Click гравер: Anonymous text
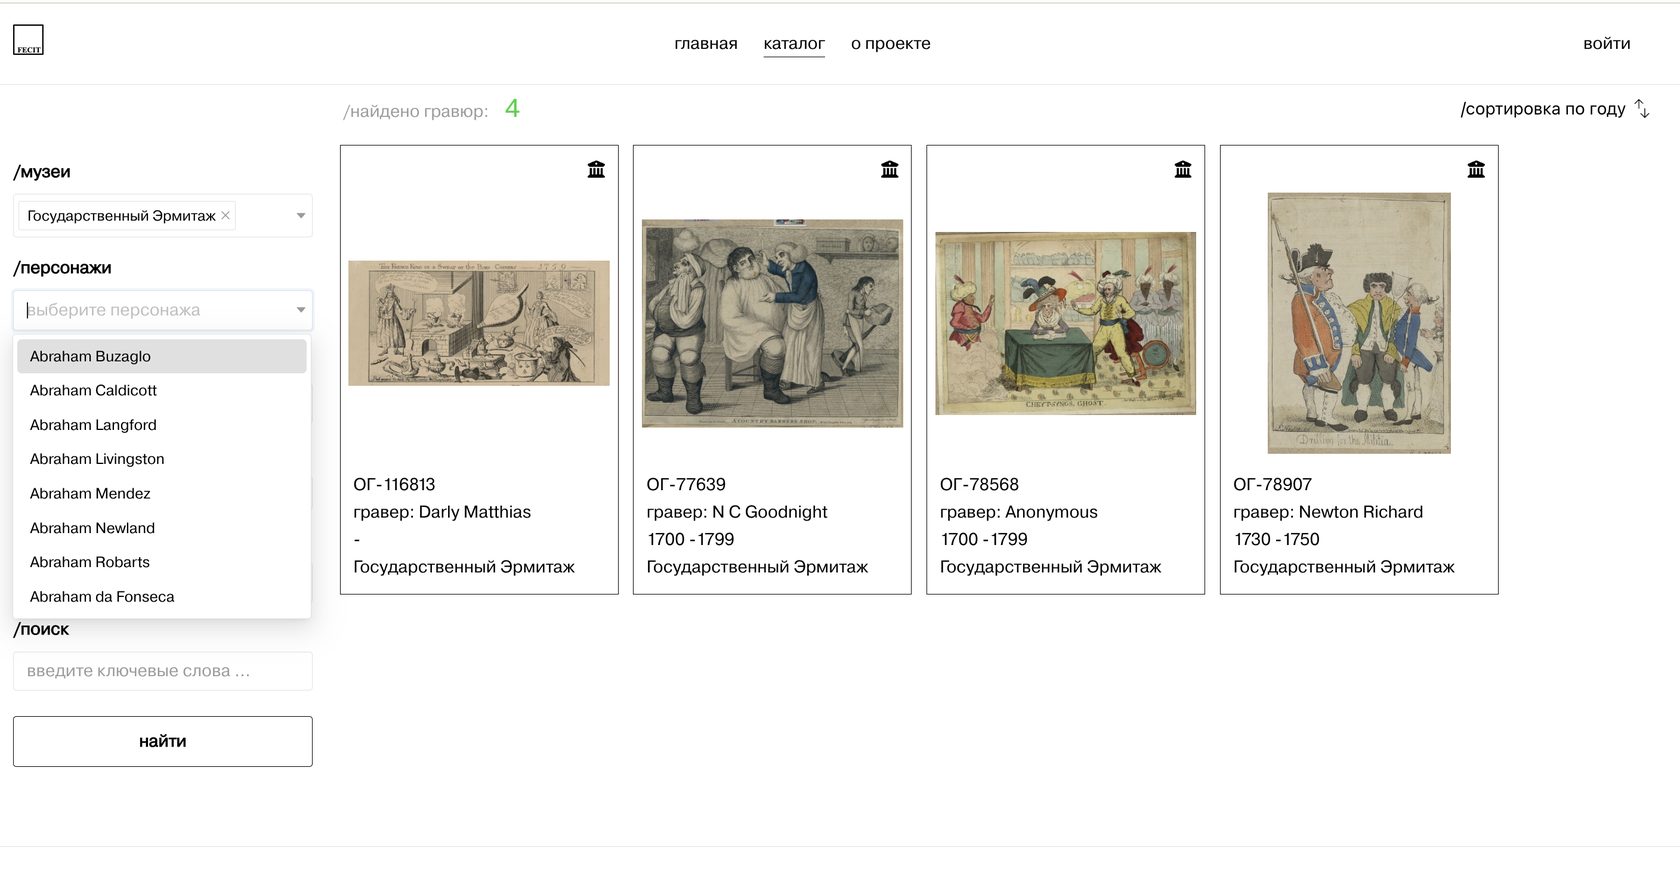Image resolution: width=1680 pixels, height=873 pixels. click(1019, 512)
